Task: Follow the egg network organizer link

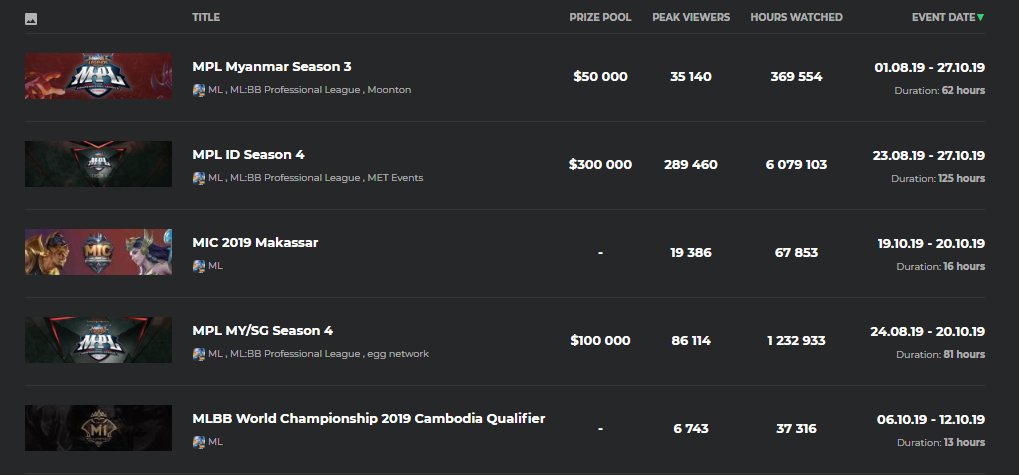Action: [398, 354]
